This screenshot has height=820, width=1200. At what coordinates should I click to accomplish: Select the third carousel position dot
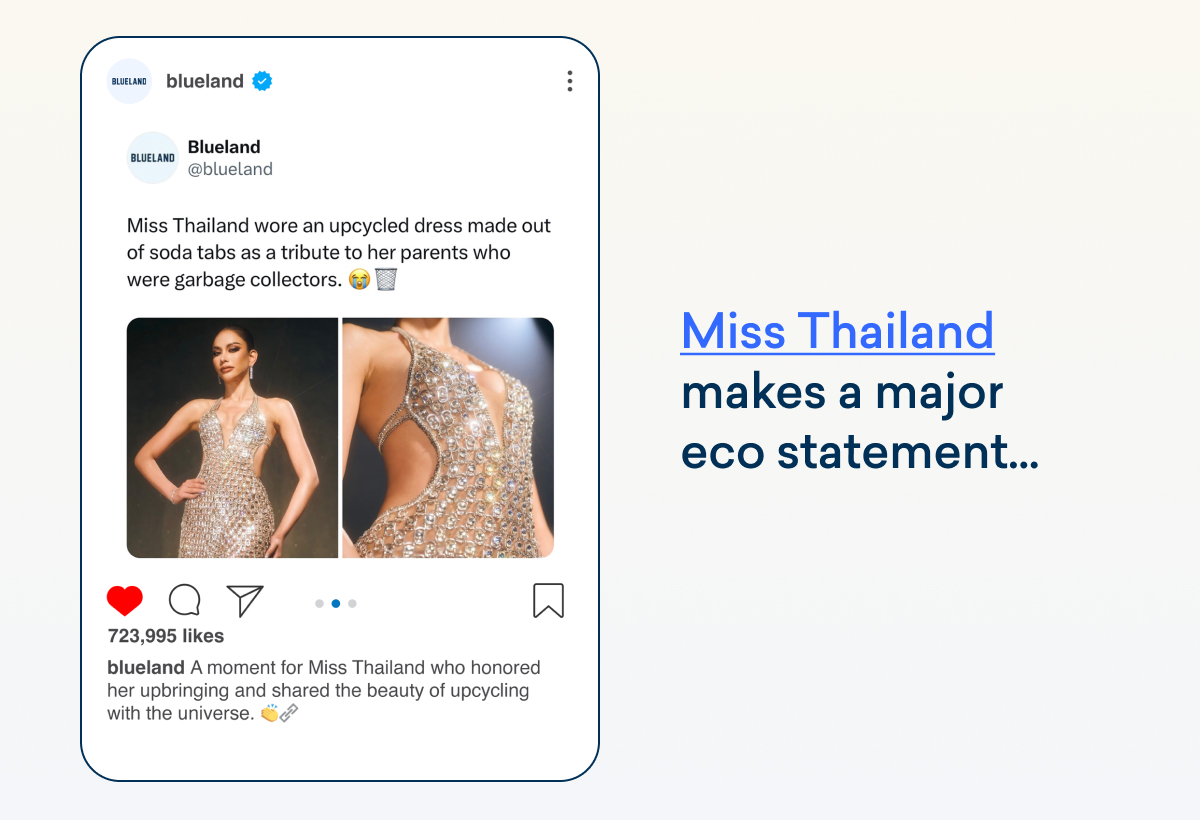[351, 603]
